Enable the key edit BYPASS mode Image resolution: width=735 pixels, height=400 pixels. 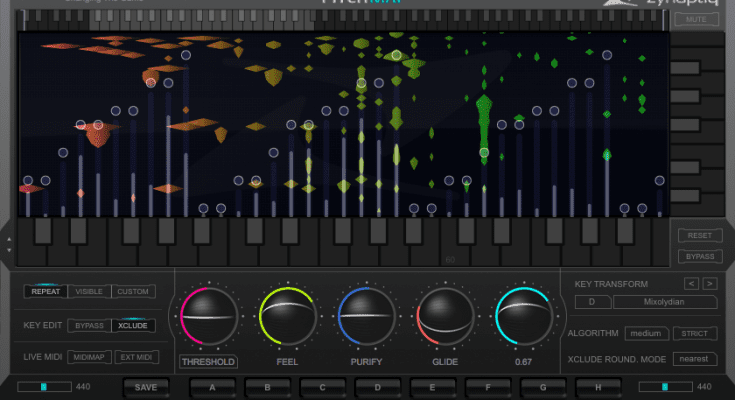point(89,326)
